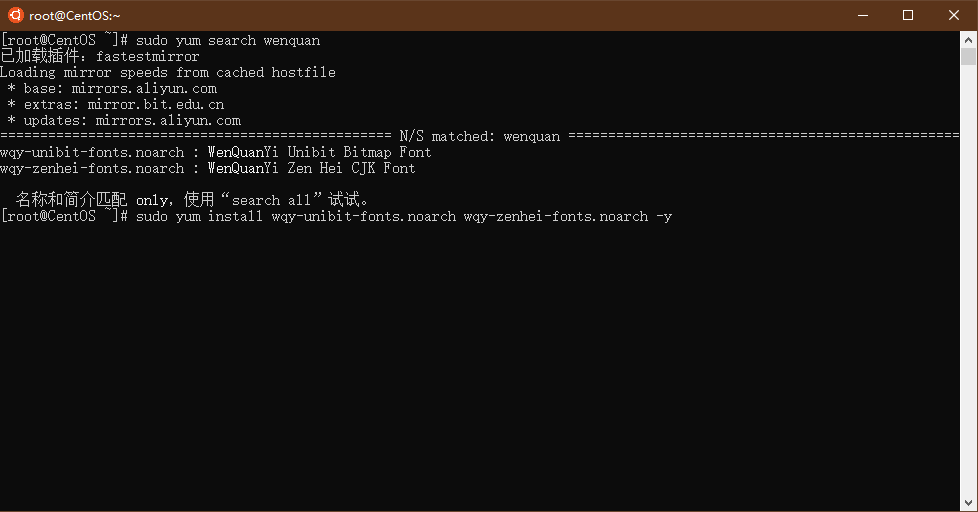Minimize the root@CentOS terminal window
The image size is (978, 512).
[x=863, y=15]
